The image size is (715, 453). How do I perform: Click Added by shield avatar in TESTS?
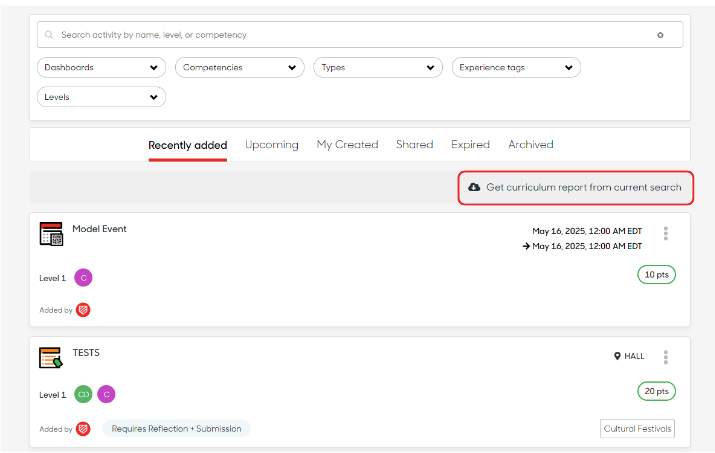coord(83,429)
